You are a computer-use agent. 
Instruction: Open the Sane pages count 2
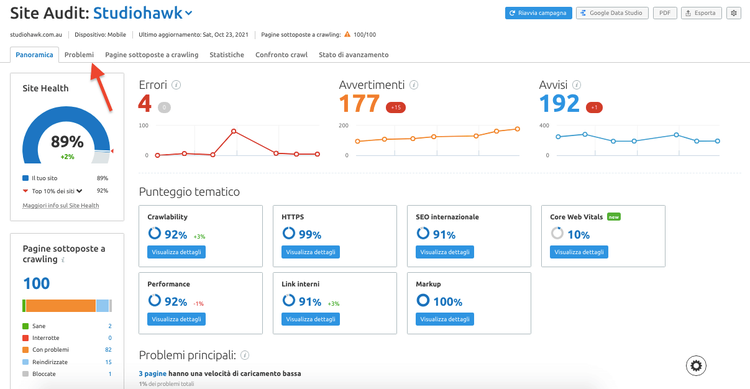(x=110, y=326)
